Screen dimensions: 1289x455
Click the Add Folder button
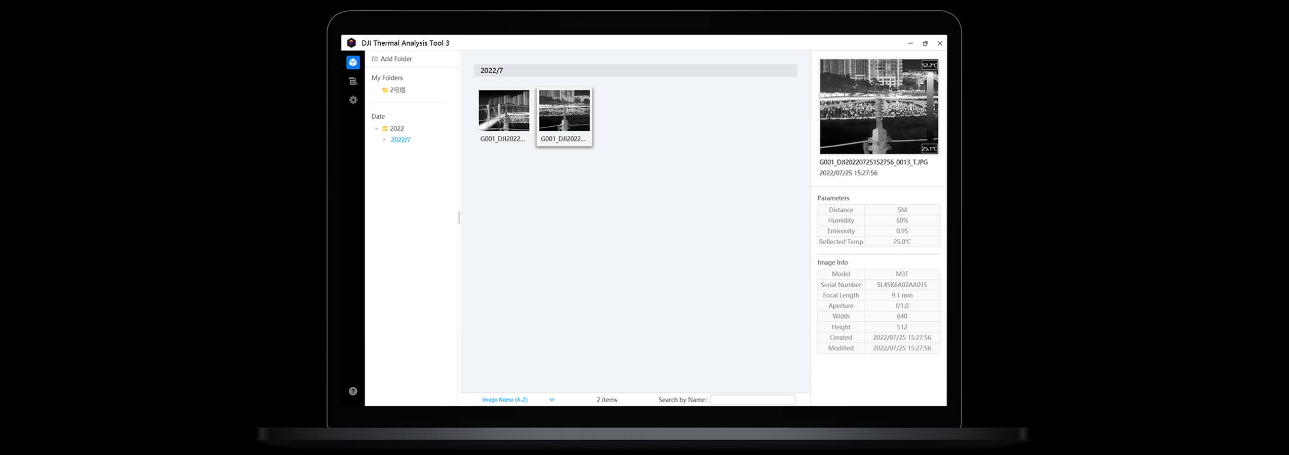pos(392,59)
